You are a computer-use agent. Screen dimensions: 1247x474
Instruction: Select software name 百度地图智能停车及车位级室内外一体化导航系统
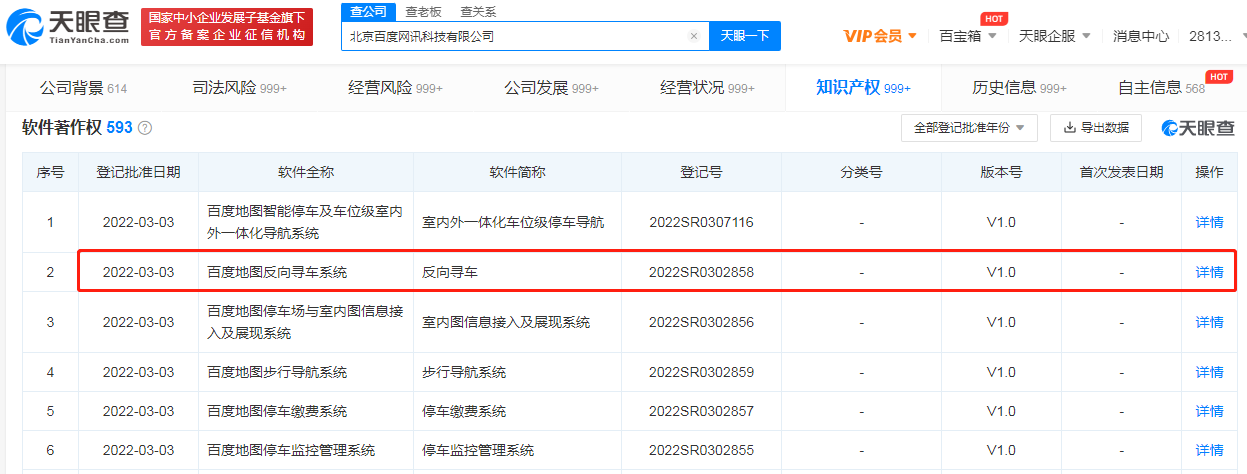click(305, 222)
